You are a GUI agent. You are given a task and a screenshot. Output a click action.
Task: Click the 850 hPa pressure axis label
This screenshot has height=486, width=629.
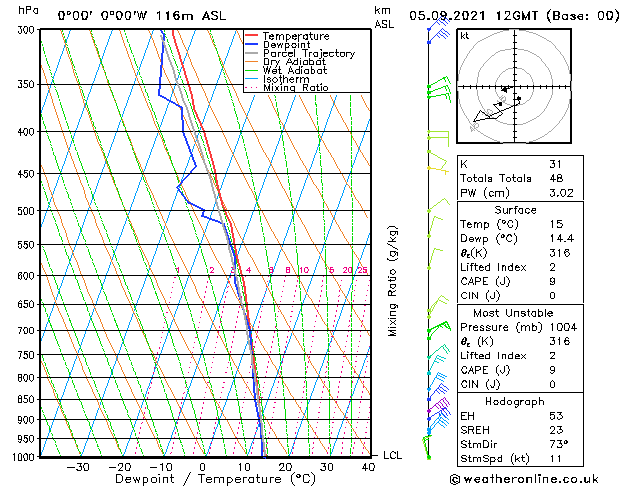[x=26, y=399]
